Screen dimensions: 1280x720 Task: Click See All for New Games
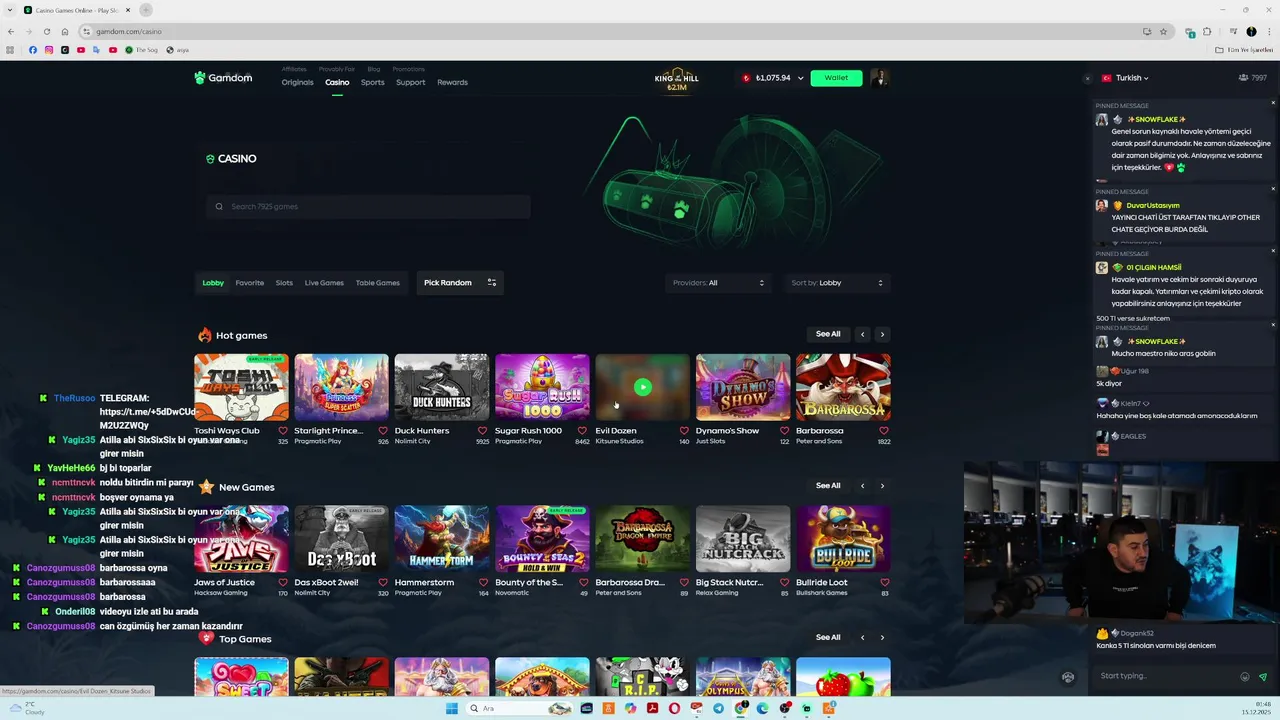(x=828, y=486)
